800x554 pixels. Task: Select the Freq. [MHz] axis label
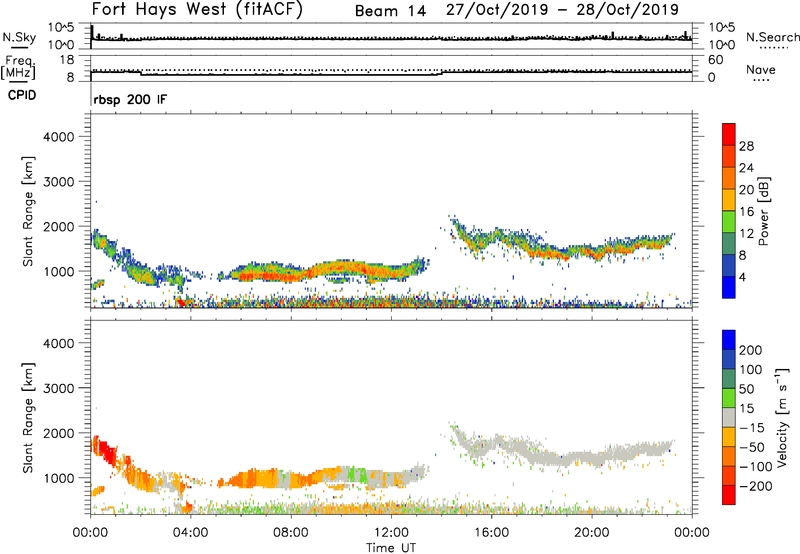point(19,67)
